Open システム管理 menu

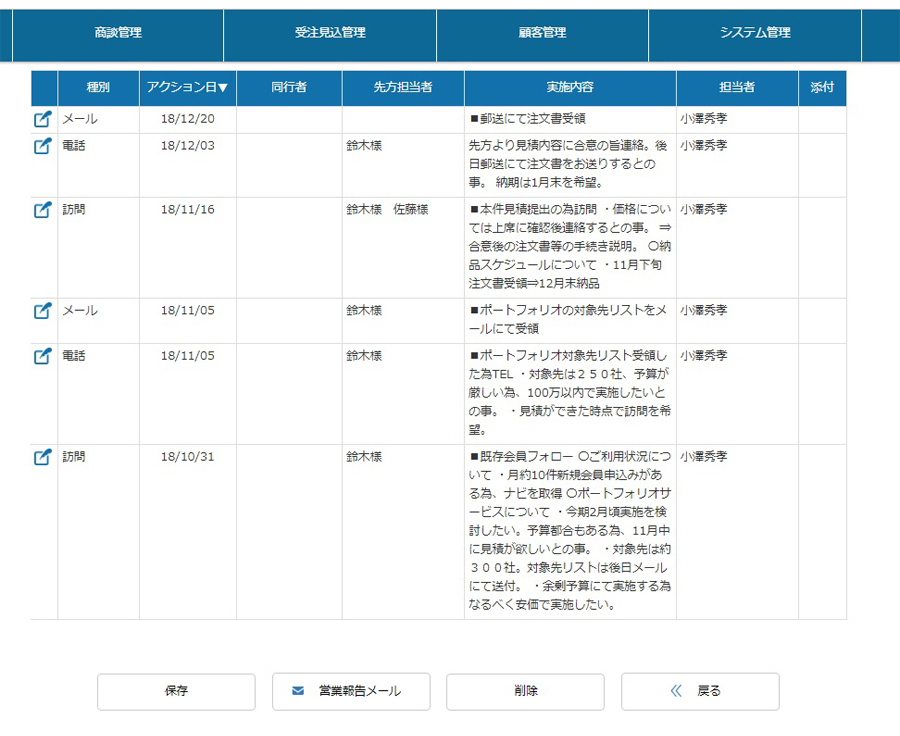point(755,33)
